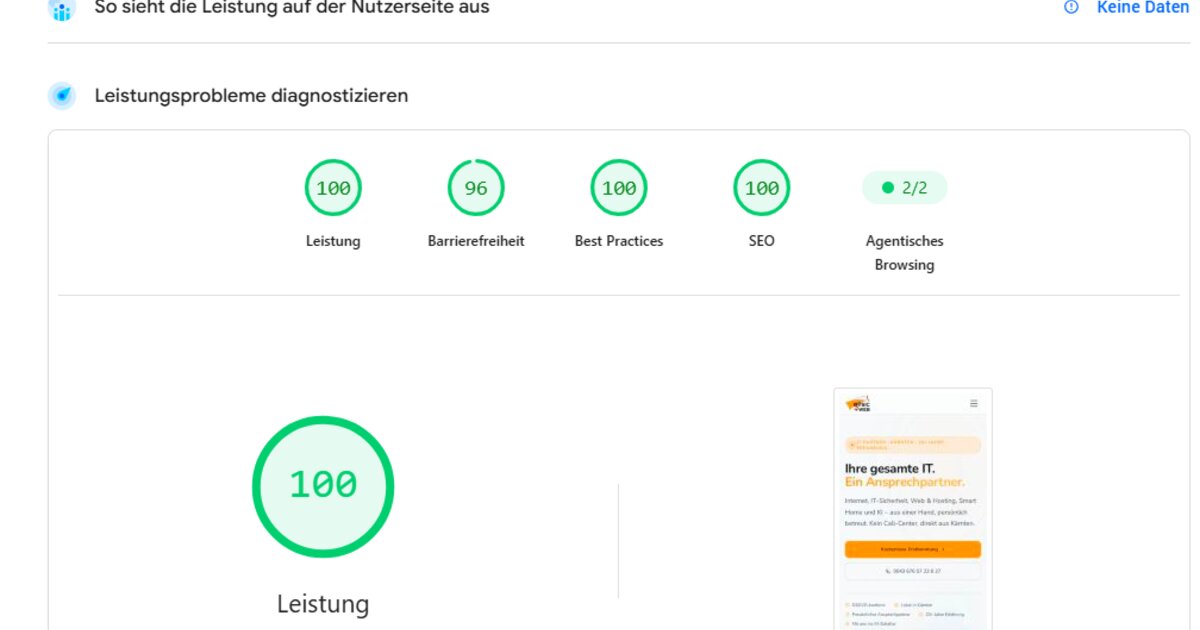Jump to the SEO score gauge
The width and height of the screenshot is (1200, 630).
(762, 188)
